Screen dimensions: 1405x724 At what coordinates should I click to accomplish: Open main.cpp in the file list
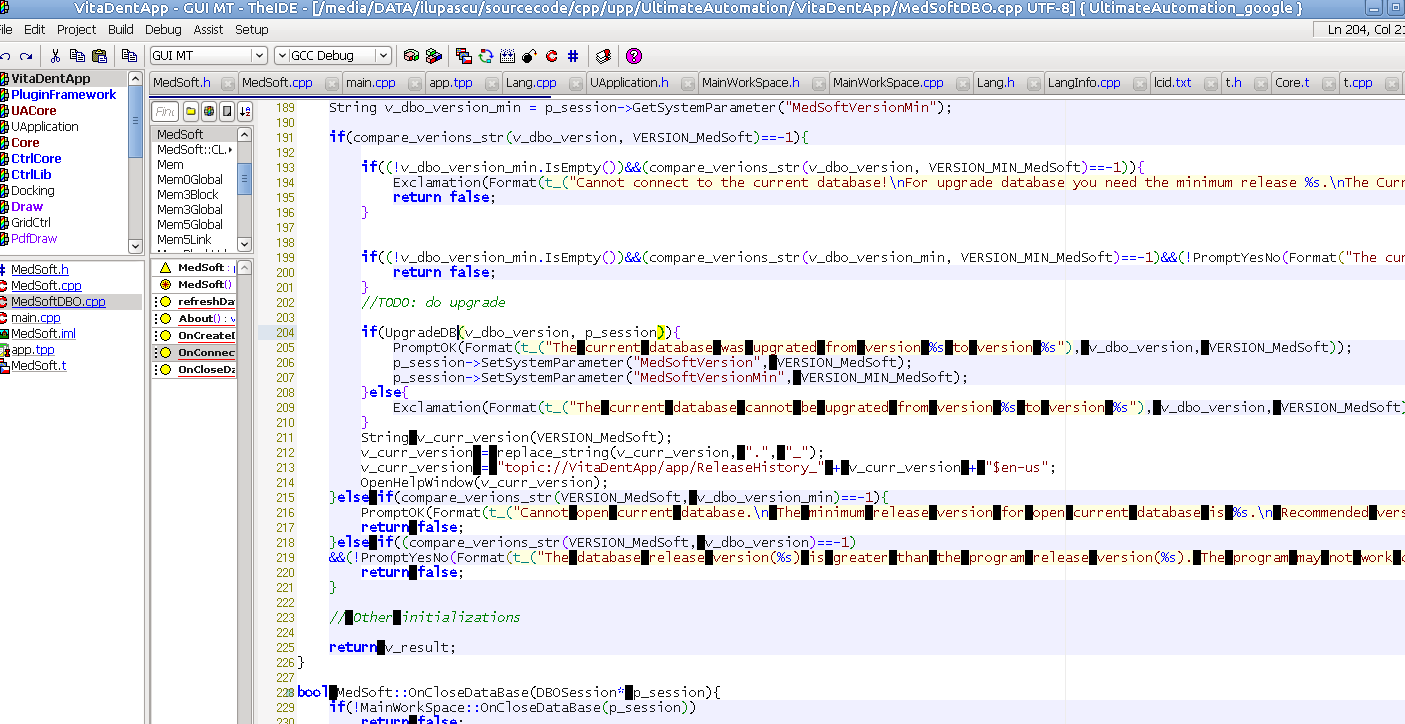[x=35, y=318]
